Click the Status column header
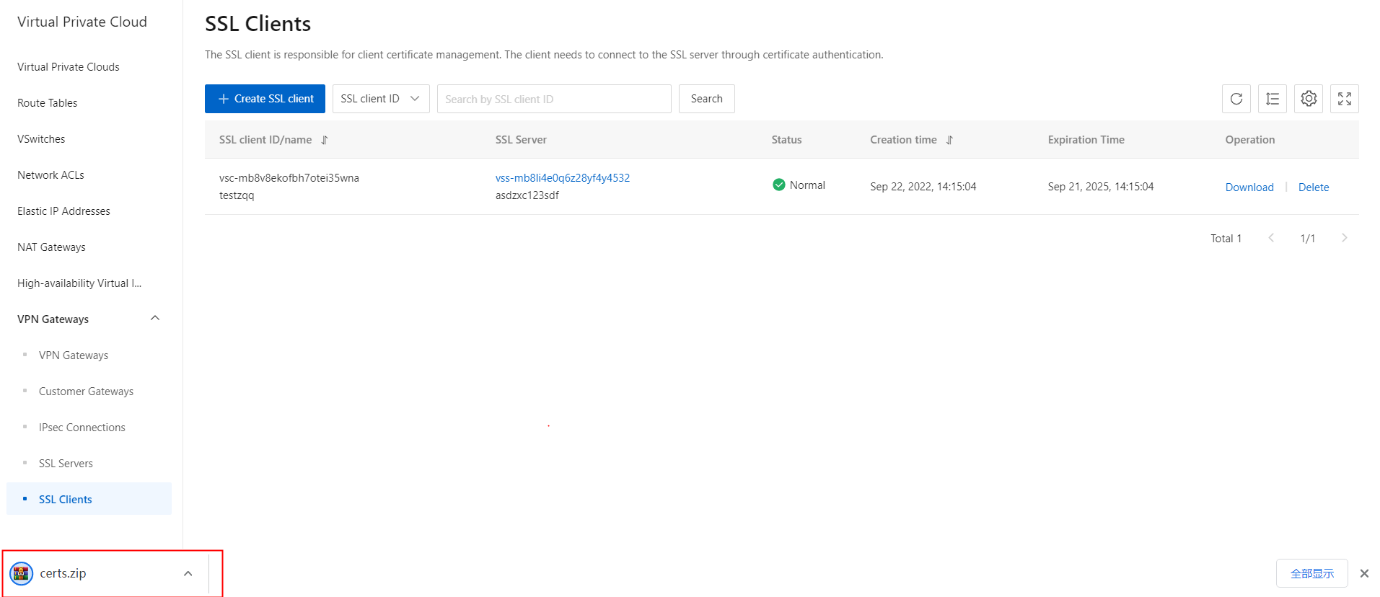1380x597 pixels. [x=787, y=140]
